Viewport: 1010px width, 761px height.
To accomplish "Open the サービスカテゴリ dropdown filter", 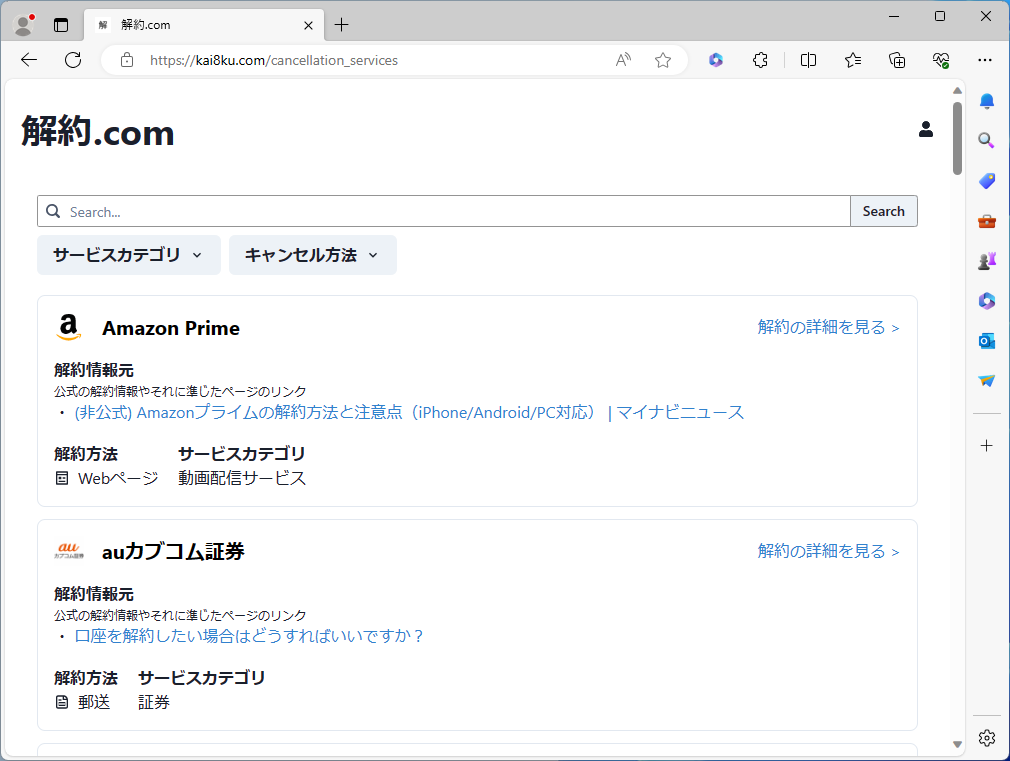I will 128,255.
